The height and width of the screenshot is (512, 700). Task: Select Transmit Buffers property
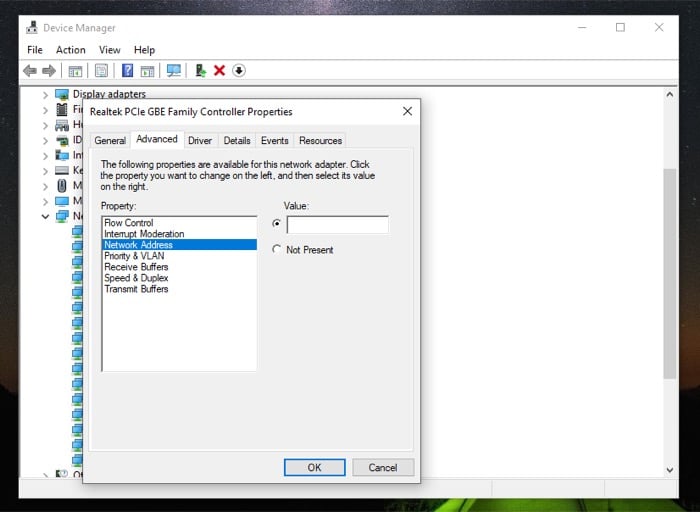point(179,289)
